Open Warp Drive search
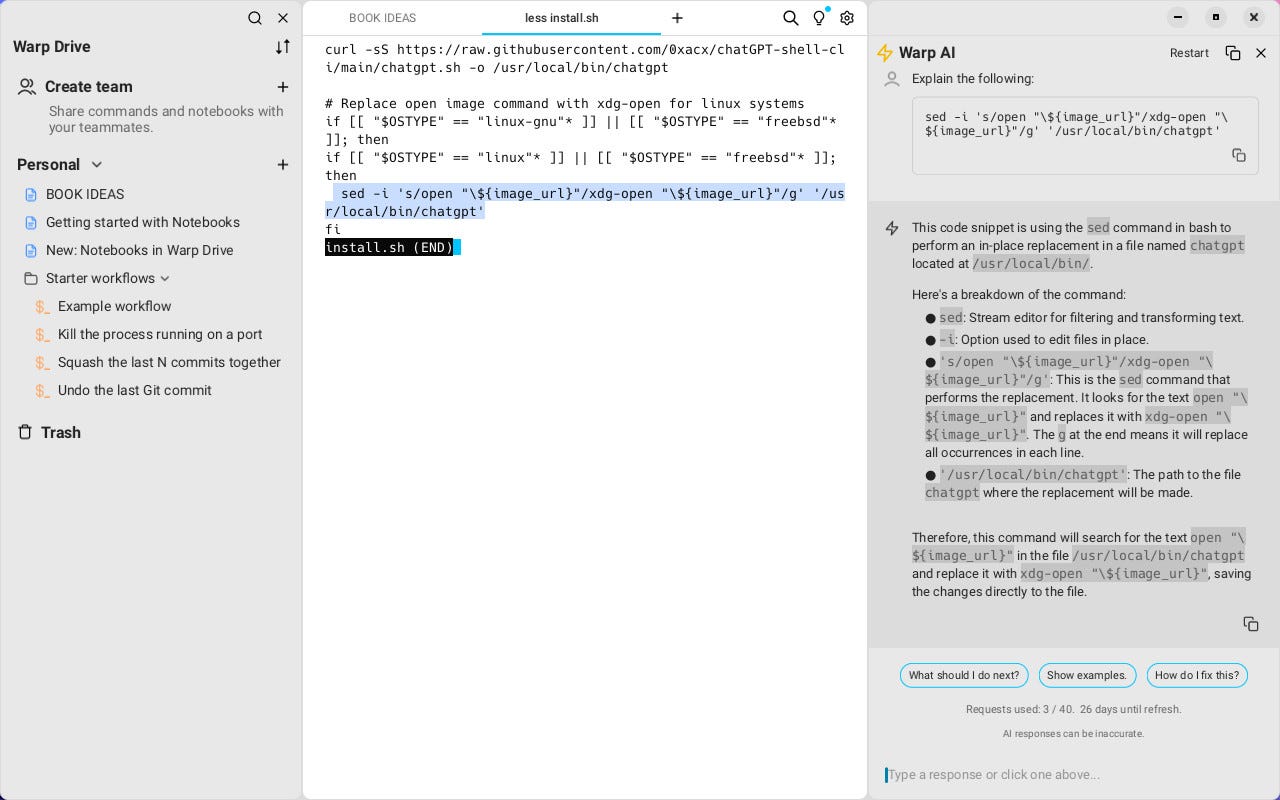 point(255,18)
